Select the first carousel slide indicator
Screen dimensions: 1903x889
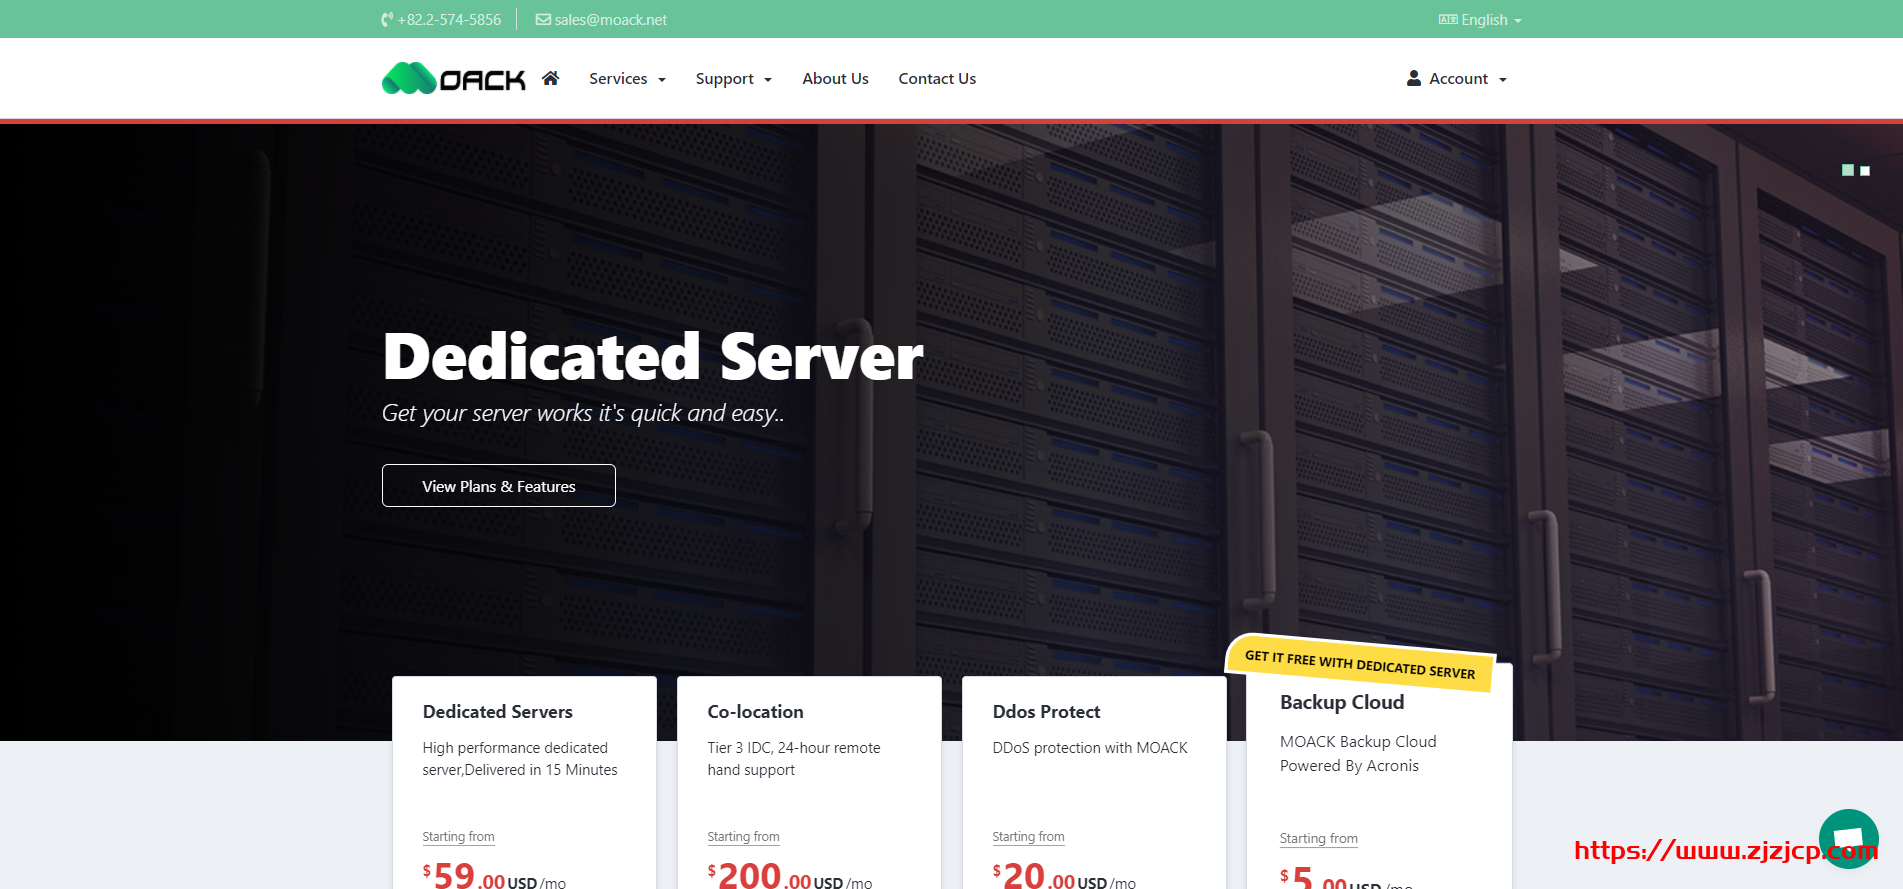pos(1848,171)
